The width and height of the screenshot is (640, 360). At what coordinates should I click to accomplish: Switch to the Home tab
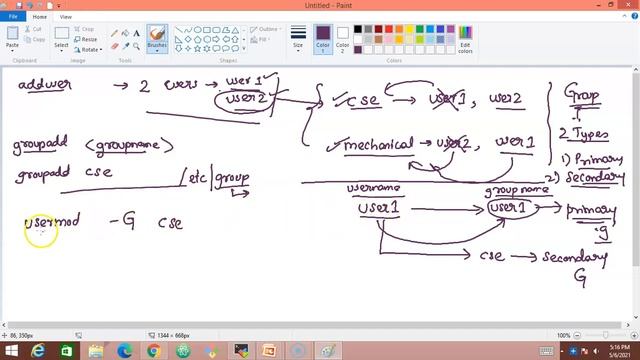(x=40, y=17)
